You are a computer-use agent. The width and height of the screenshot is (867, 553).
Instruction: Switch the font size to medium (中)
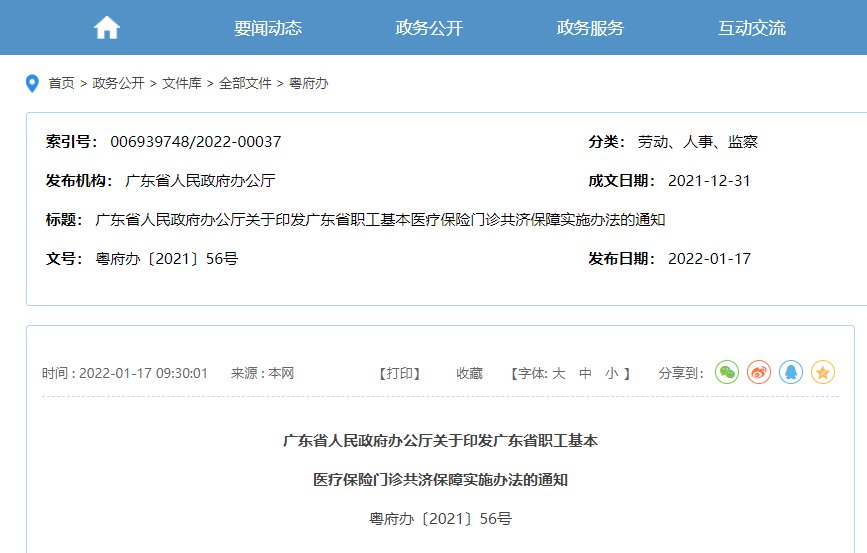[586, 373]
